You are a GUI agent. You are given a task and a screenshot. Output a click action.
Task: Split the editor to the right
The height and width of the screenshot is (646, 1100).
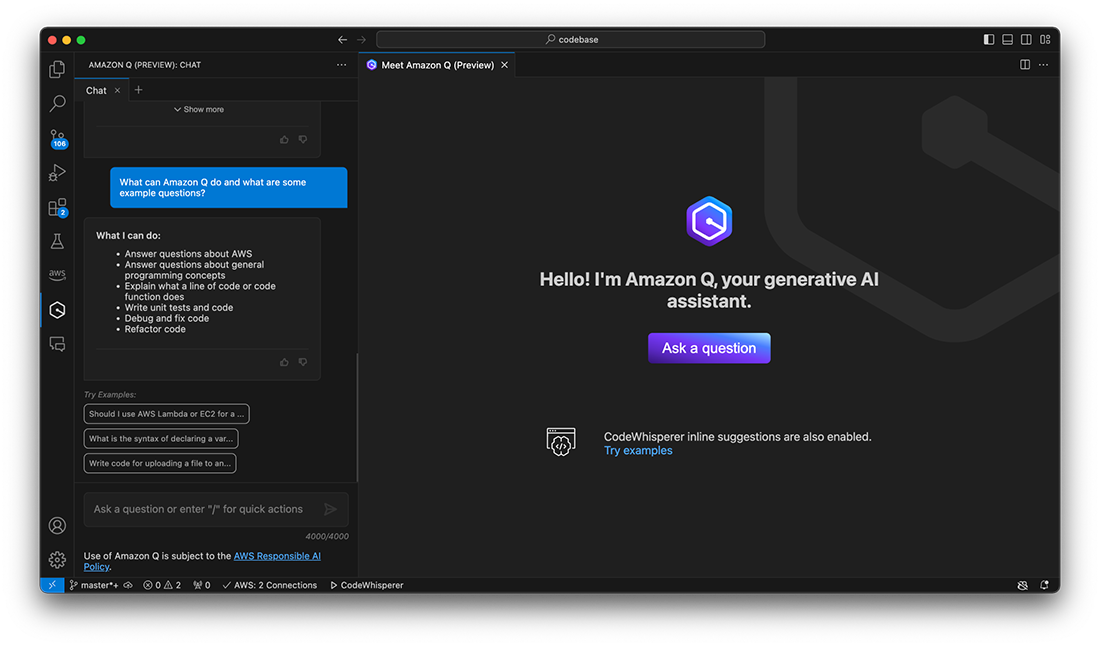point(1025,65)
